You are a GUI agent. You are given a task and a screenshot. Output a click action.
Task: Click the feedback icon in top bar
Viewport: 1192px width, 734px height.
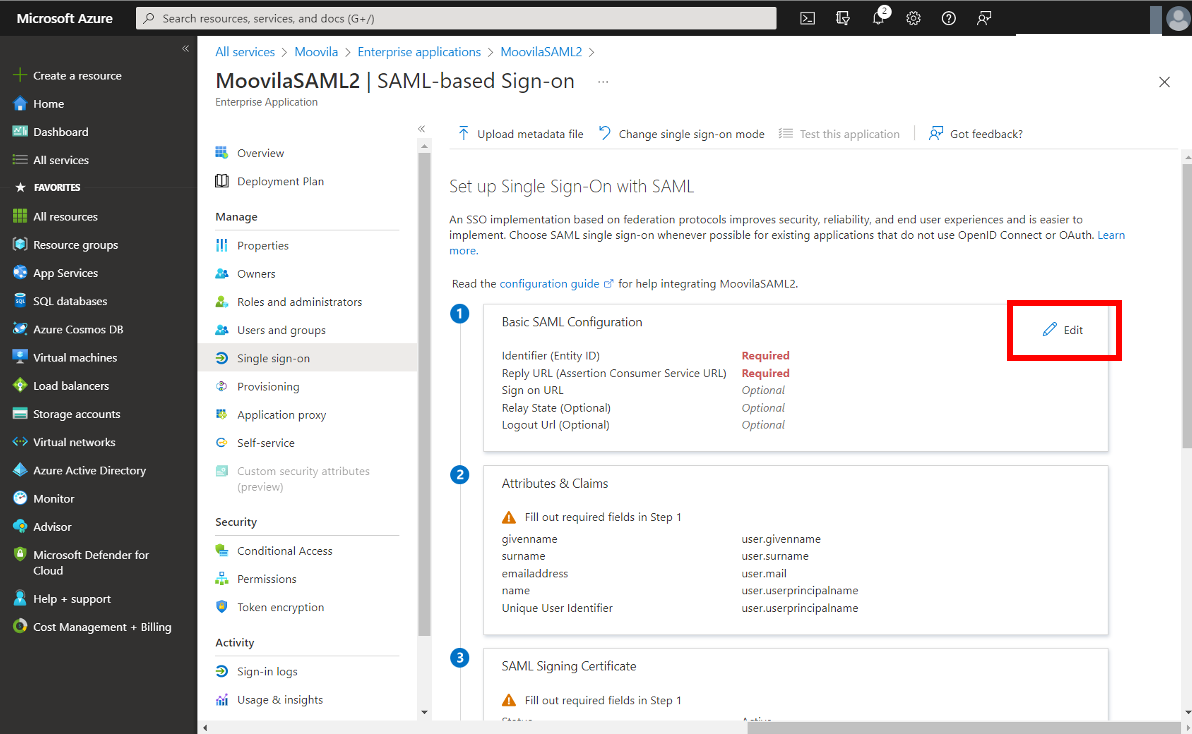coord(984,18)
